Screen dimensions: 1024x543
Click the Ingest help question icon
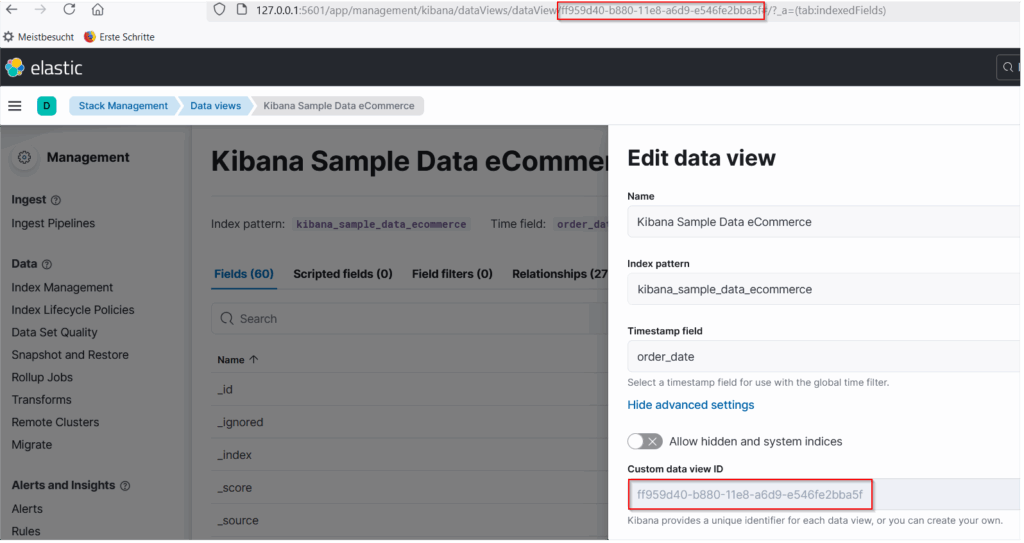pyautogui.click(x=56, y=201)
